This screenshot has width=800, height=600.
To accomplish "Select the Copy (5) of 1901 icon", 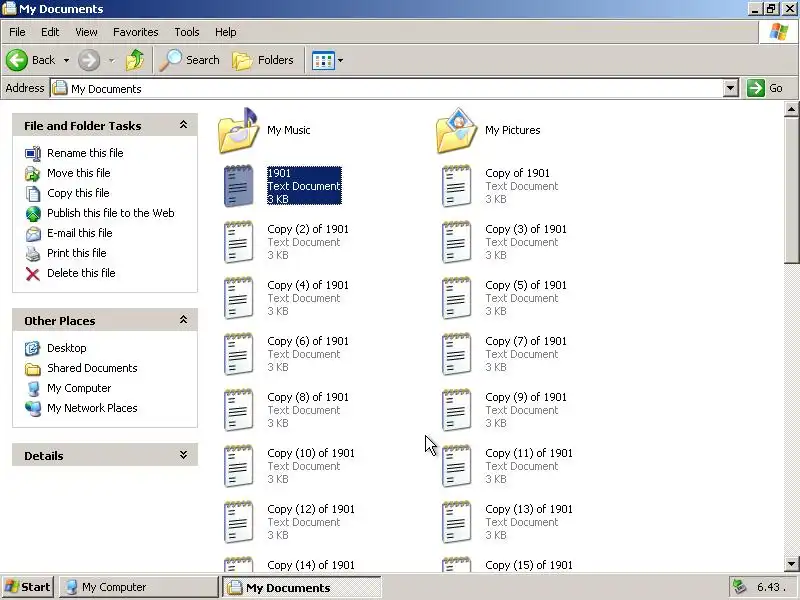I will tap(456, 298).
